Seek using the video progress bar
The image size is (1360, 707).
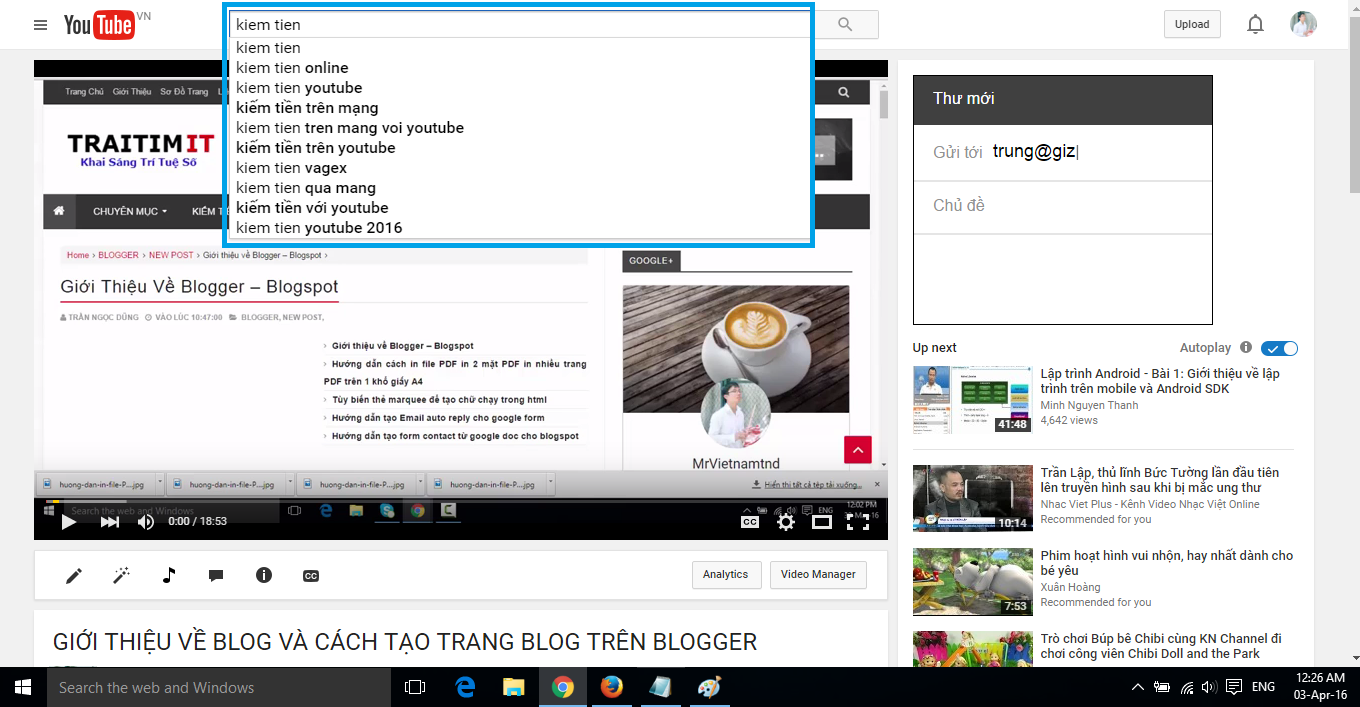point(461,501)
